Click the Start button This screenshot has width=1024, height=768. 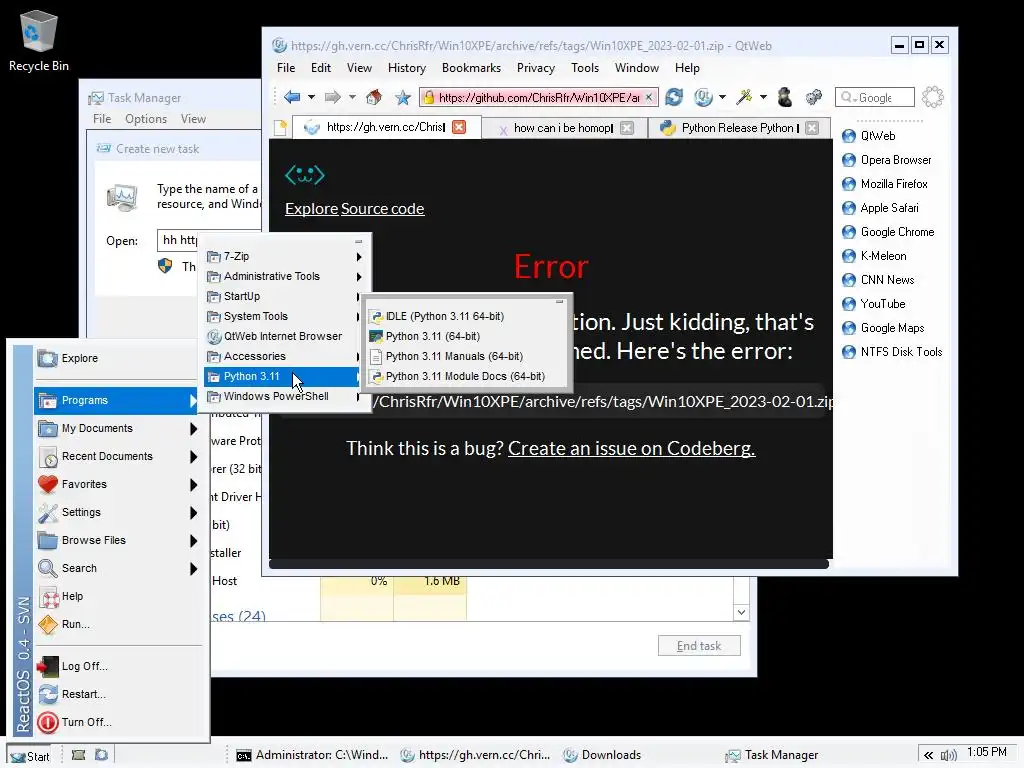tap(30, 756)
